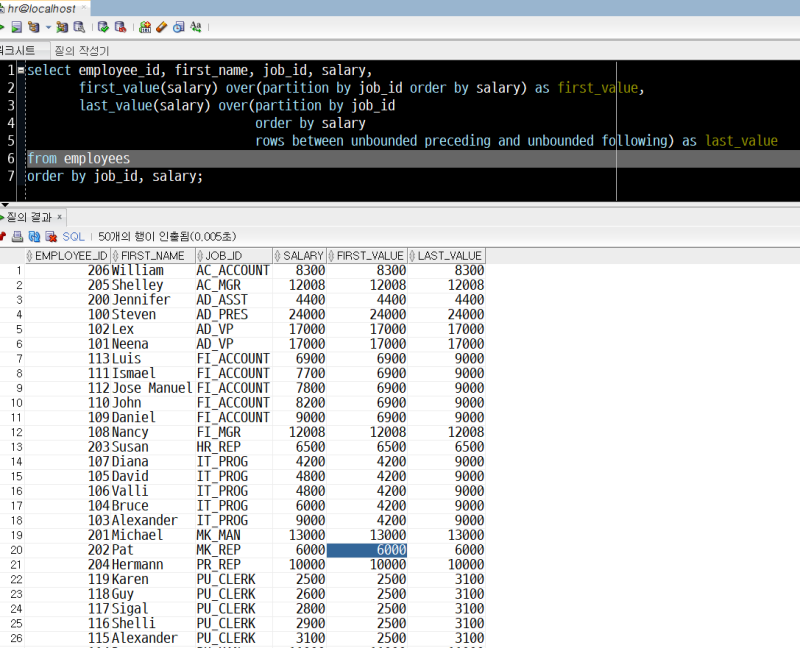
Task: Click the SQL link in results toolbar
Action: click(73, 236)
